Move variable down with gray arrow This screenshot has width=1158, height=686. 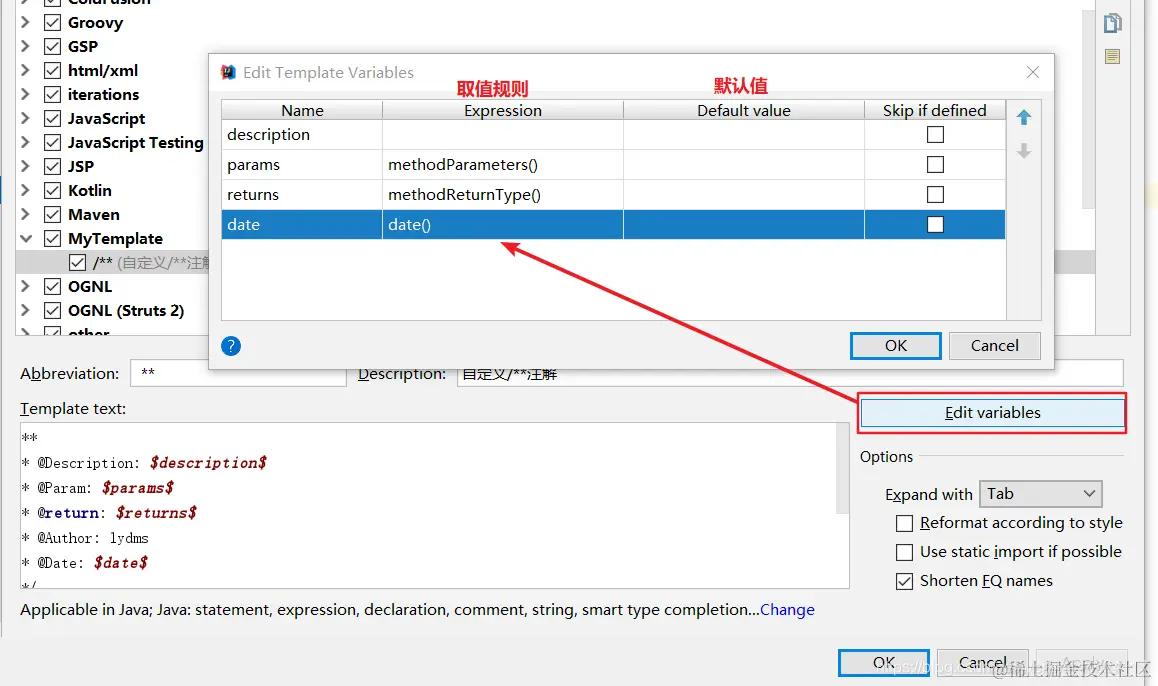pyautogui.click(x=1024, y=151)
